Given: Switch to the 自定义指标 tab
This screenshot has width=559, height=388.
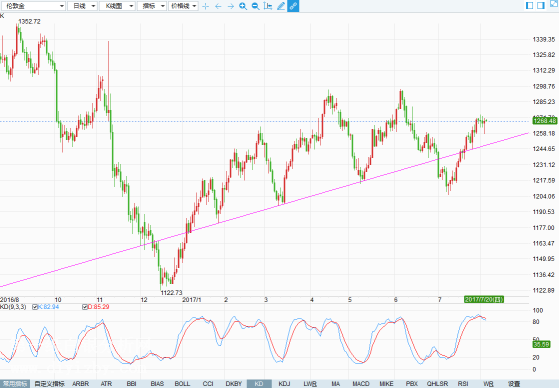Looking at the screenshot, I should coord(50,384).
